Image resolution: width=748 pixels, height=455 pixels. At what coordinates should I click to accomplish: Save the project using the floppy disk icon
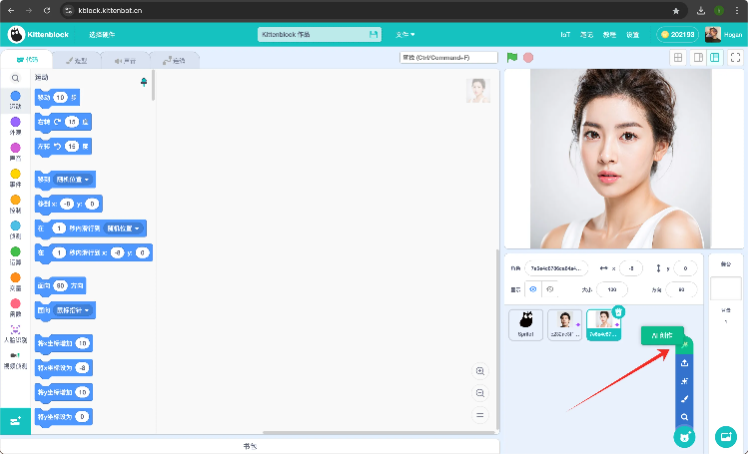[x=373, y=34]
